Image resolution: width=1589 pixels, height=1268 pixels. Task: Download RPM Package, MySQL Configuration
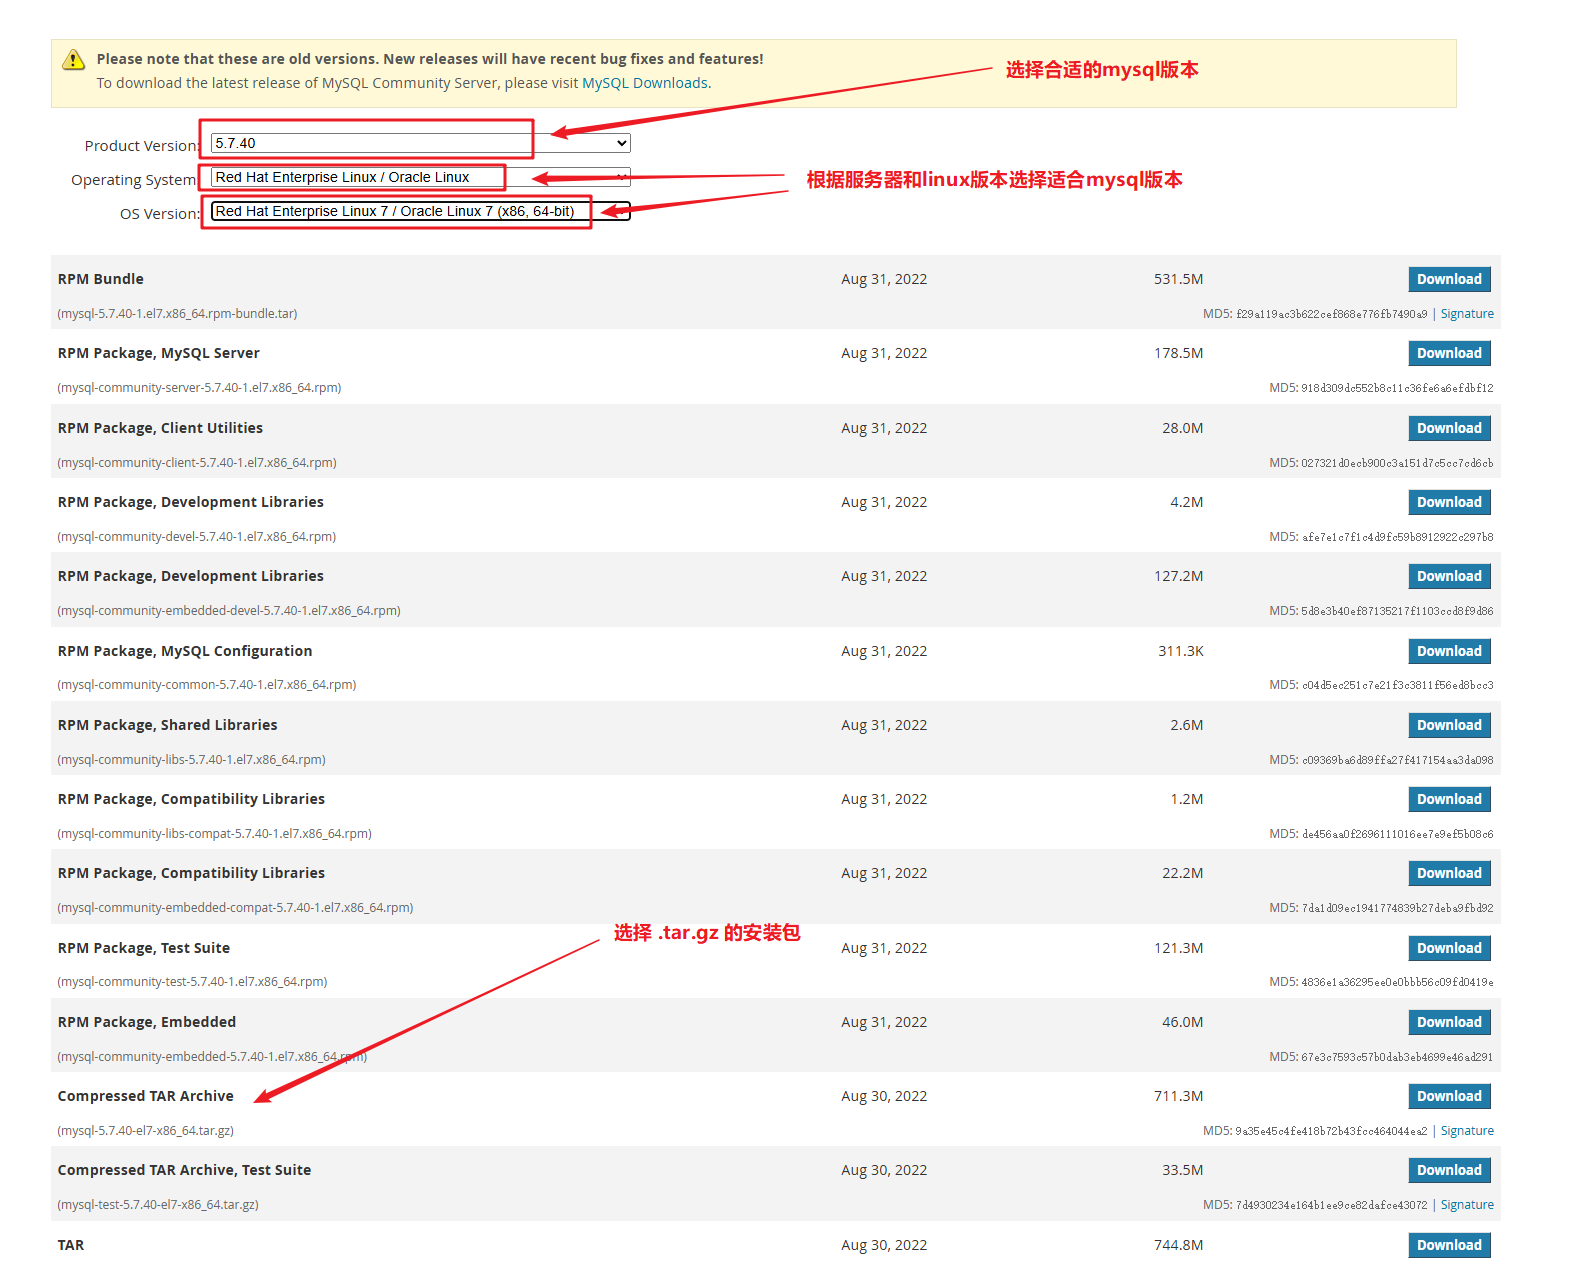(x=1449, y=651)
